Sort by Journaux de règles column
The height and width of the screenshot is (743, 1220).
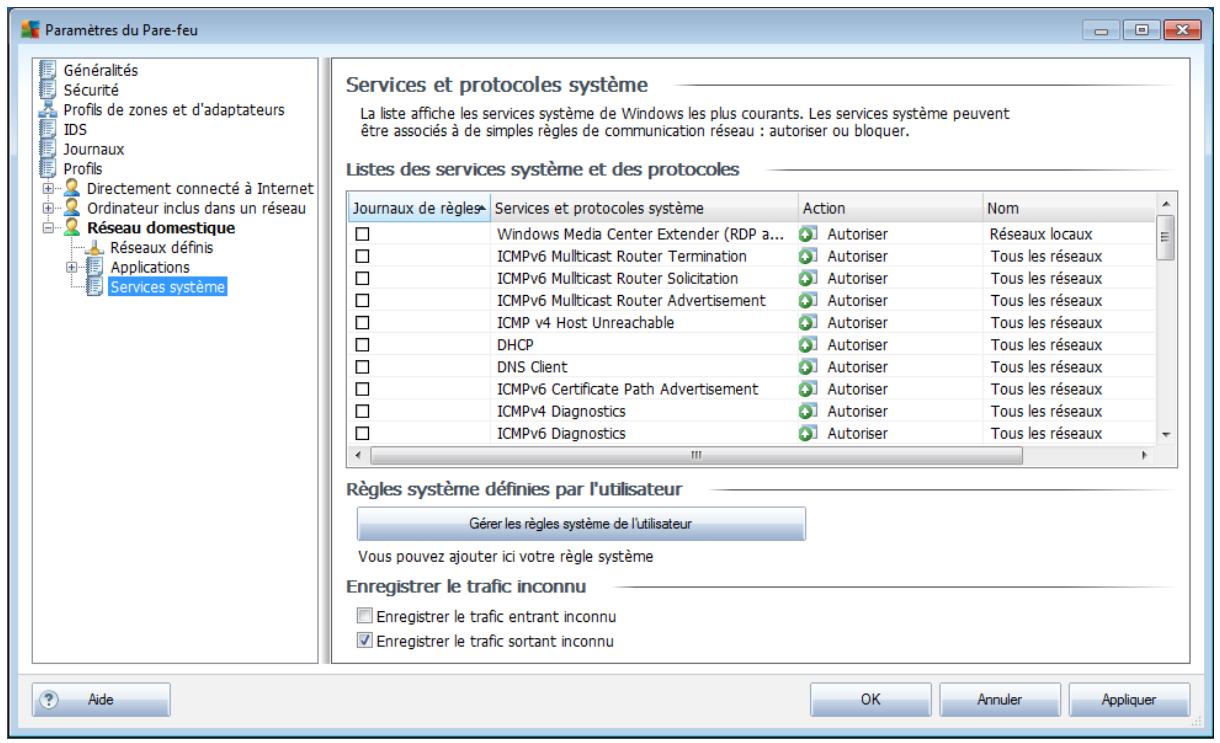[419, 209]
